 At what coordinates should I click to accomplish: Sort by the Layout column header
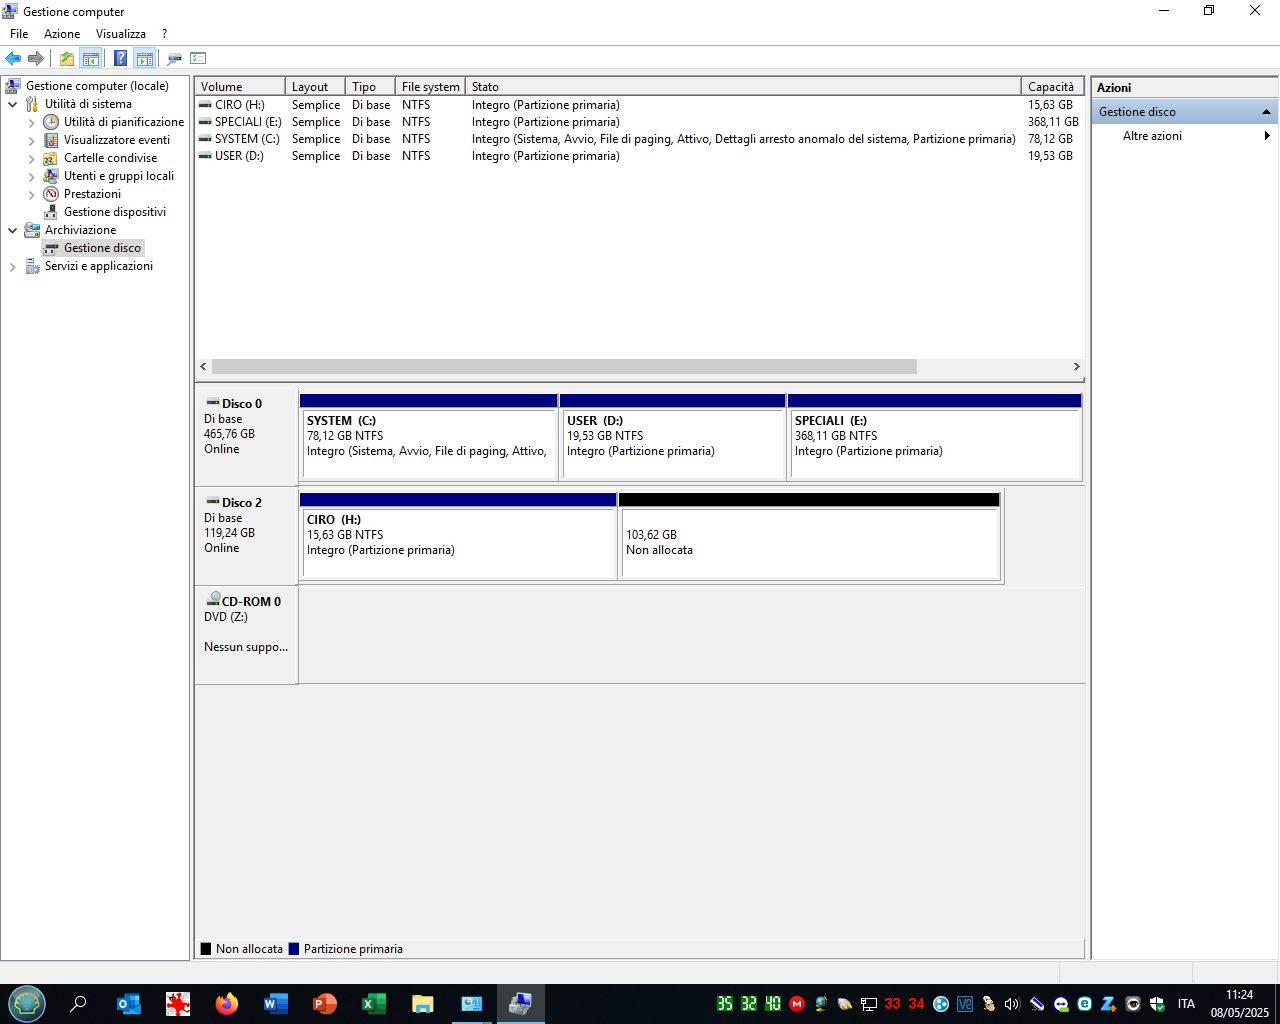(x=315, y=87)
